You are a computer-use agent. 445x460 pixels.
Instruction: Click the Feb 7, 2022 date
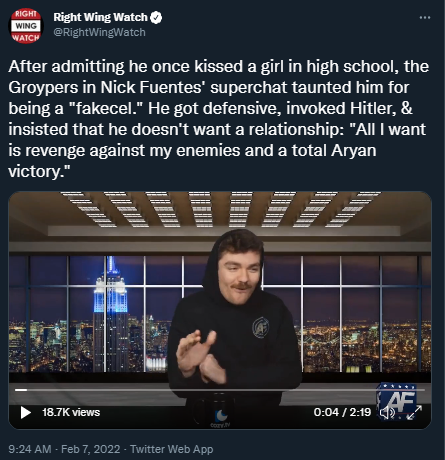click(x=91, y=449)
